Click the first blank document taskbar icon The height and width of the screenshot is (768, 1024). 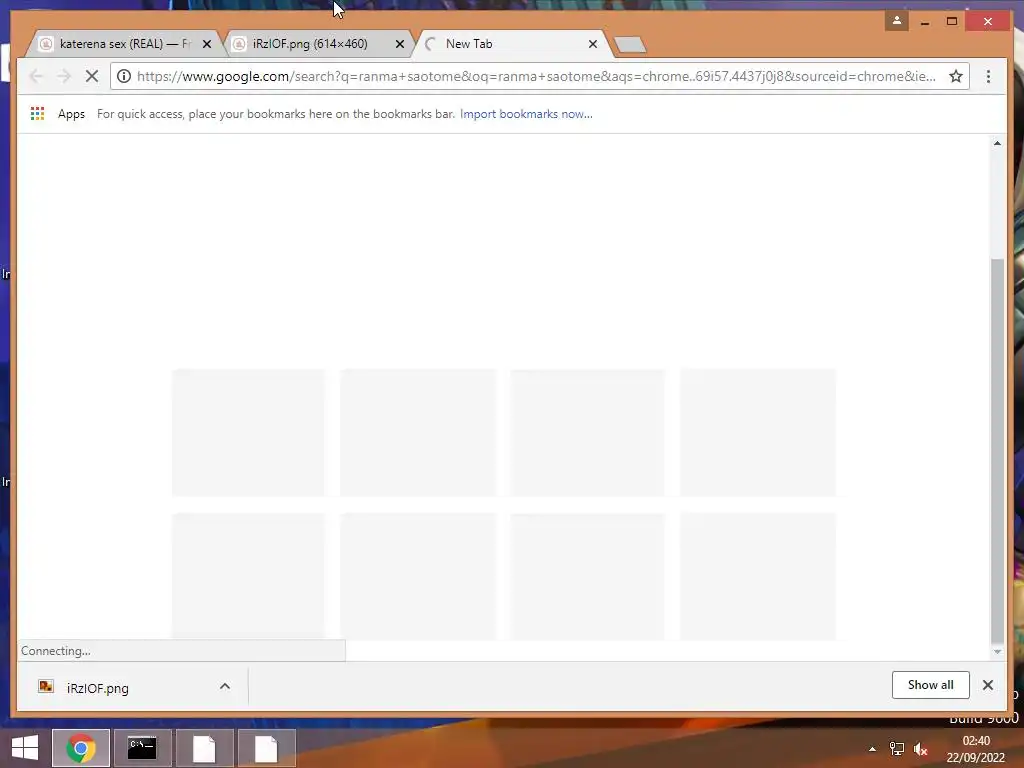(x=204, y=748)
